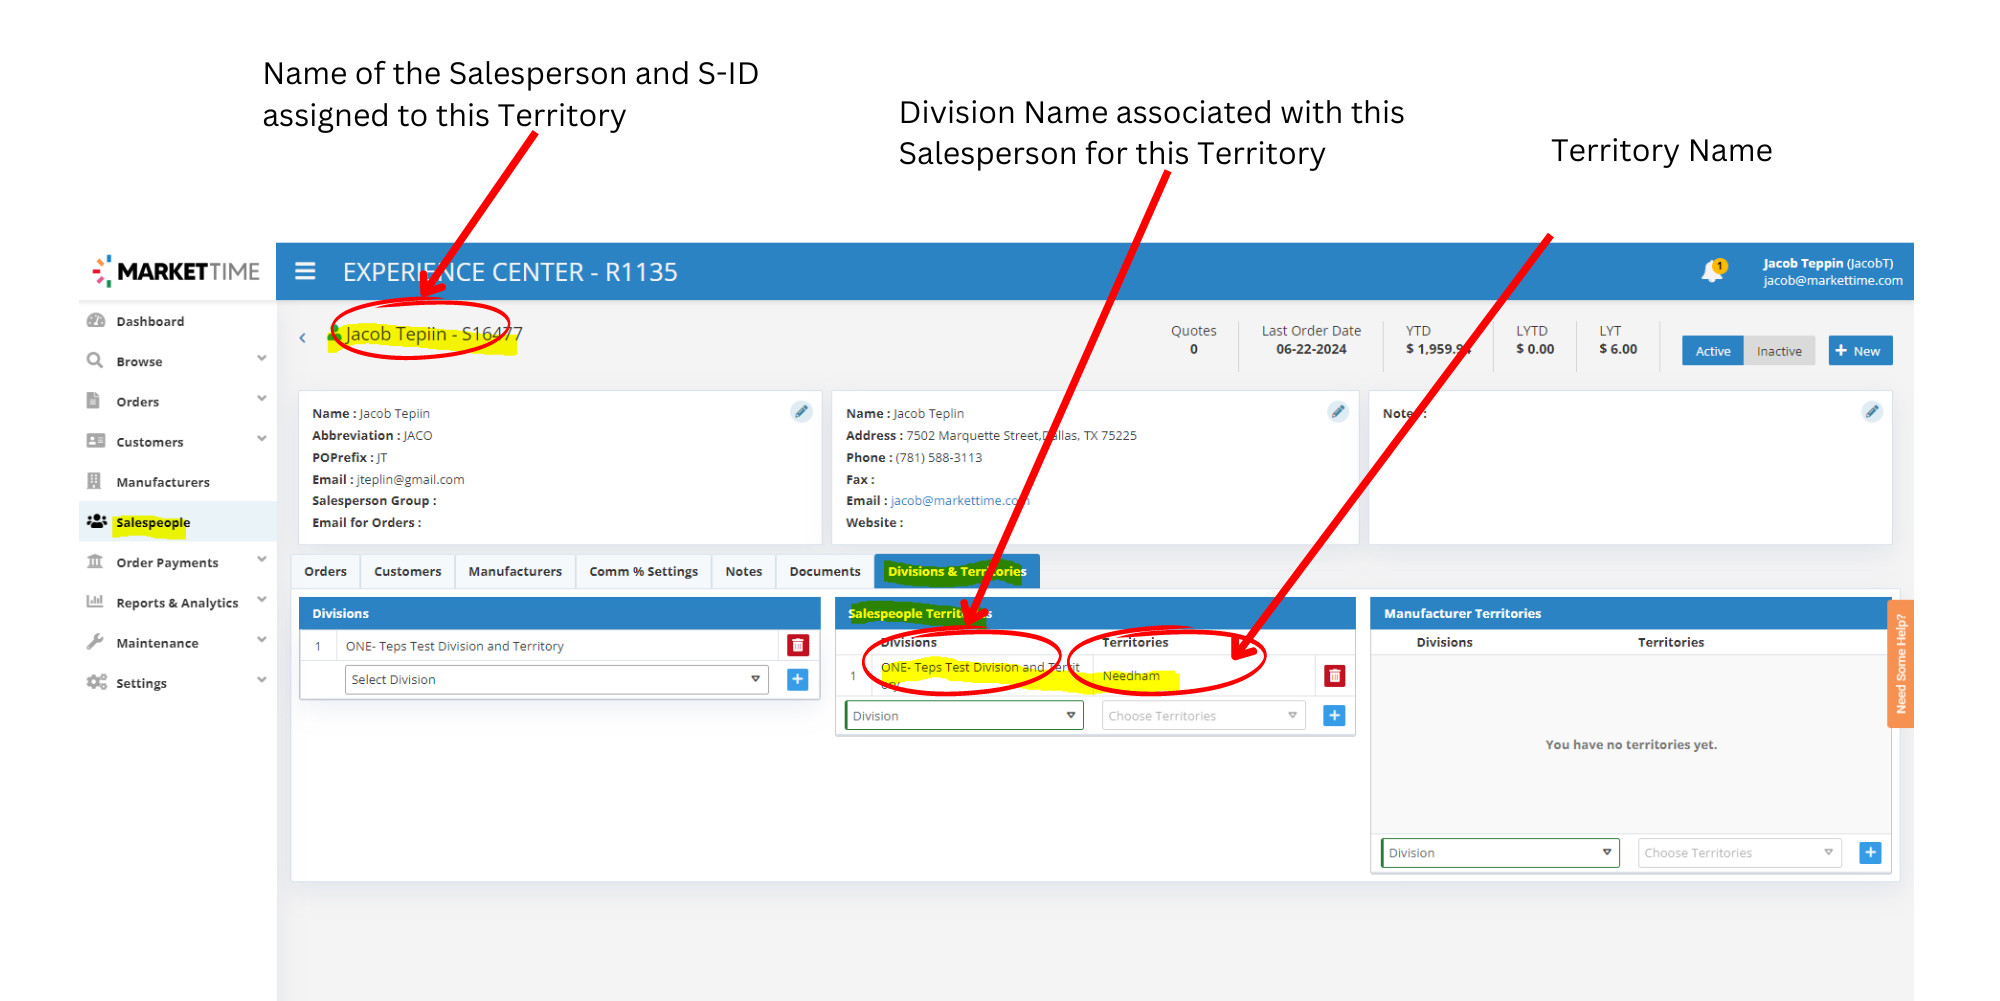Open the Select Division dropdown
The height and width of the screenshot is (1001, 2000).
[556, 680]
